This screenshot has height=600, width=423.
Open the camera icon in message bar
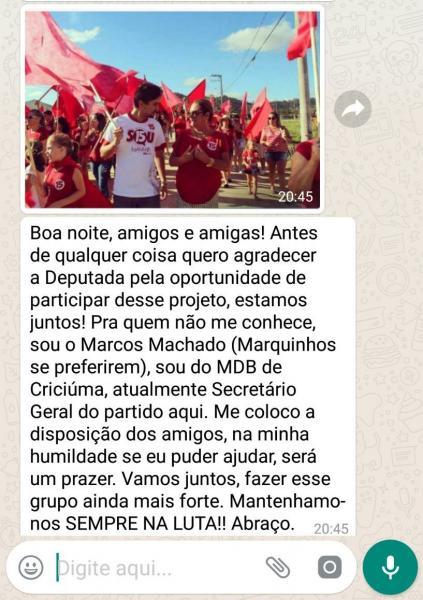329,567
